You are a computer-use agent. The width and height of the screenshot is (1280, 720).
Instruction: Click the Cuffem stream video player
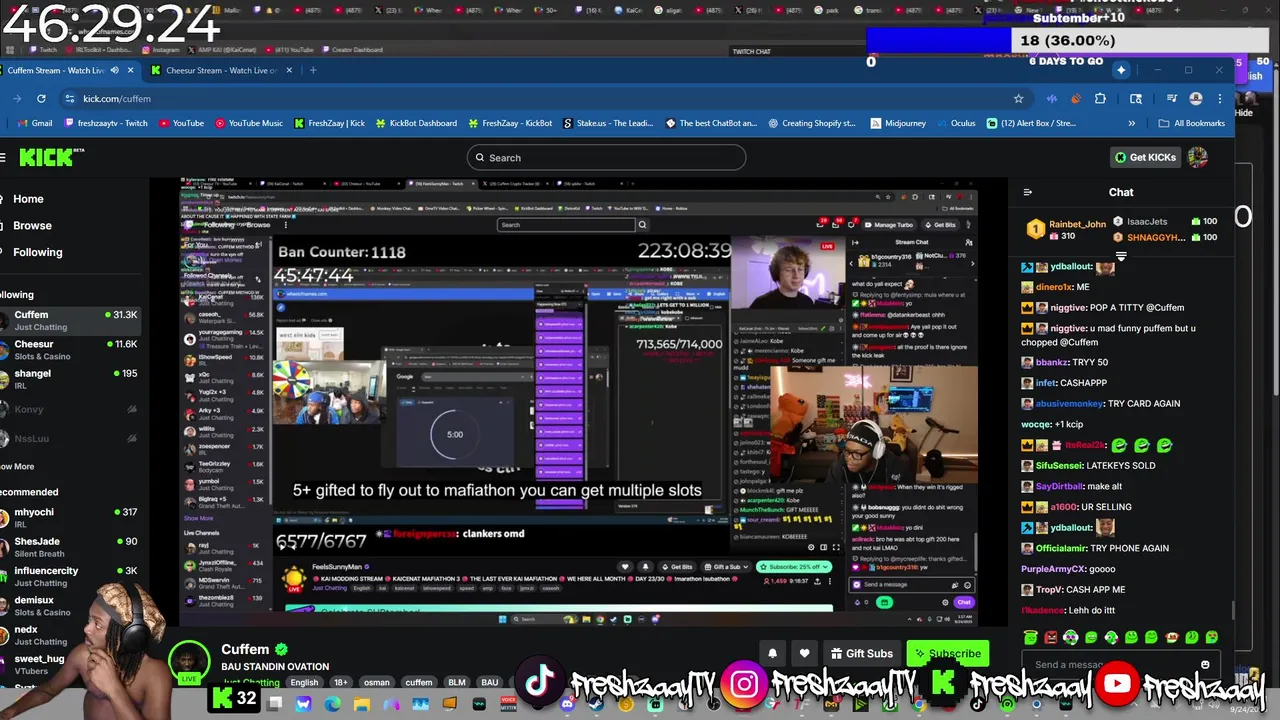click(x=578, y=401)
